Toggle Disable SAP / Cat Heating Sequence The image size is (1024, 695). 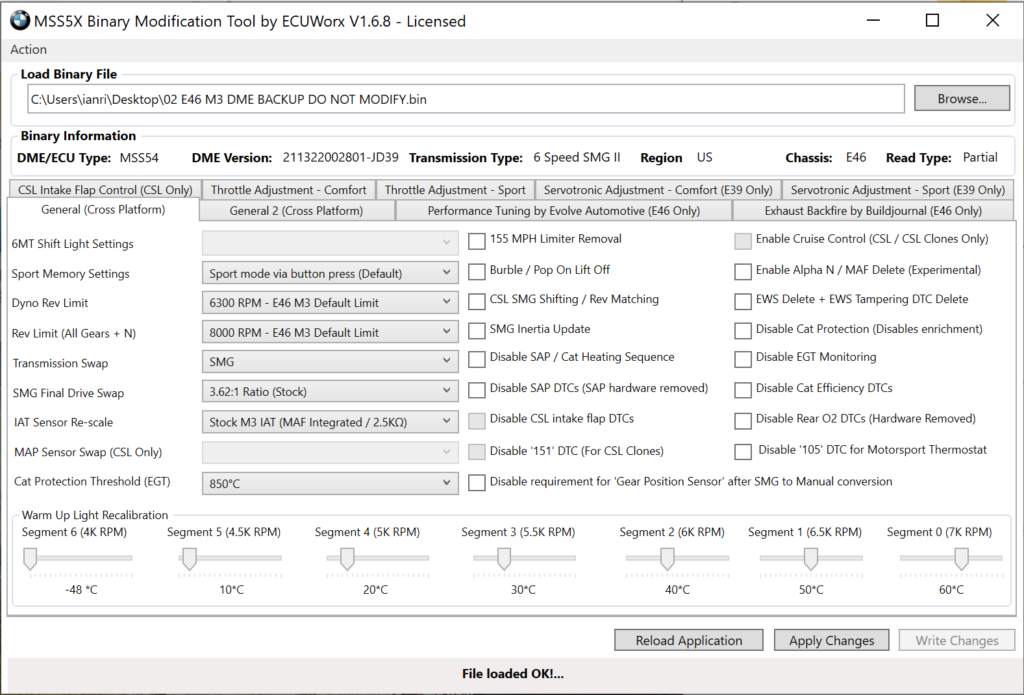477,359
